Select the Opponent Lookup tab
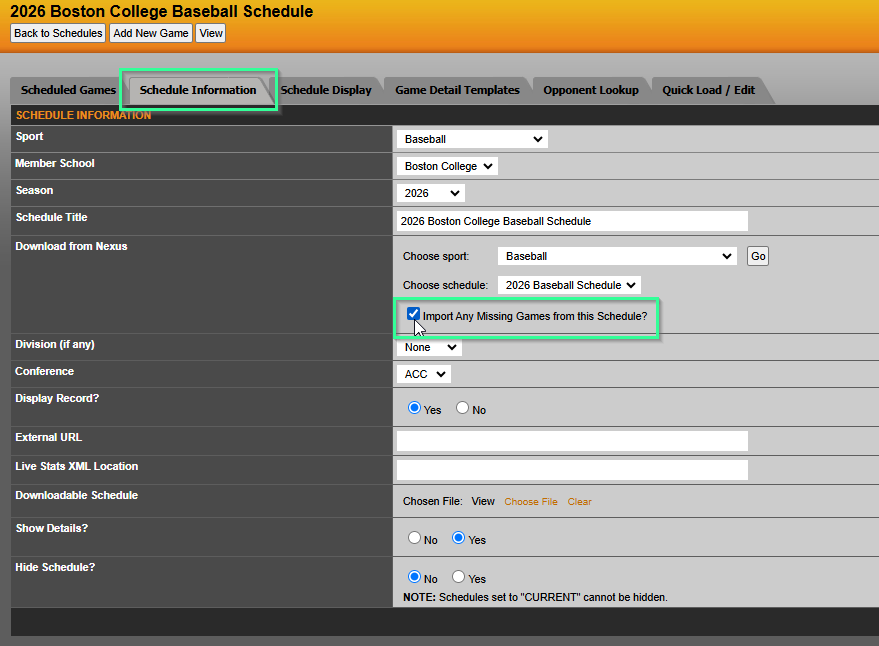 591,90
